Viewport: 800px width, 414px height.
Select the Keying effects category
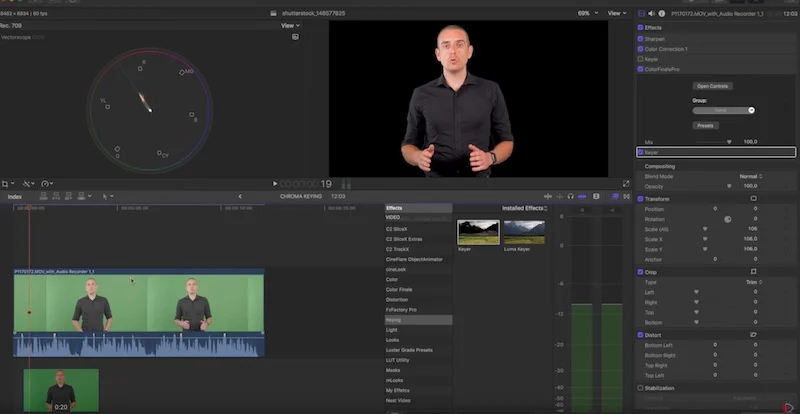pos(418,320)
